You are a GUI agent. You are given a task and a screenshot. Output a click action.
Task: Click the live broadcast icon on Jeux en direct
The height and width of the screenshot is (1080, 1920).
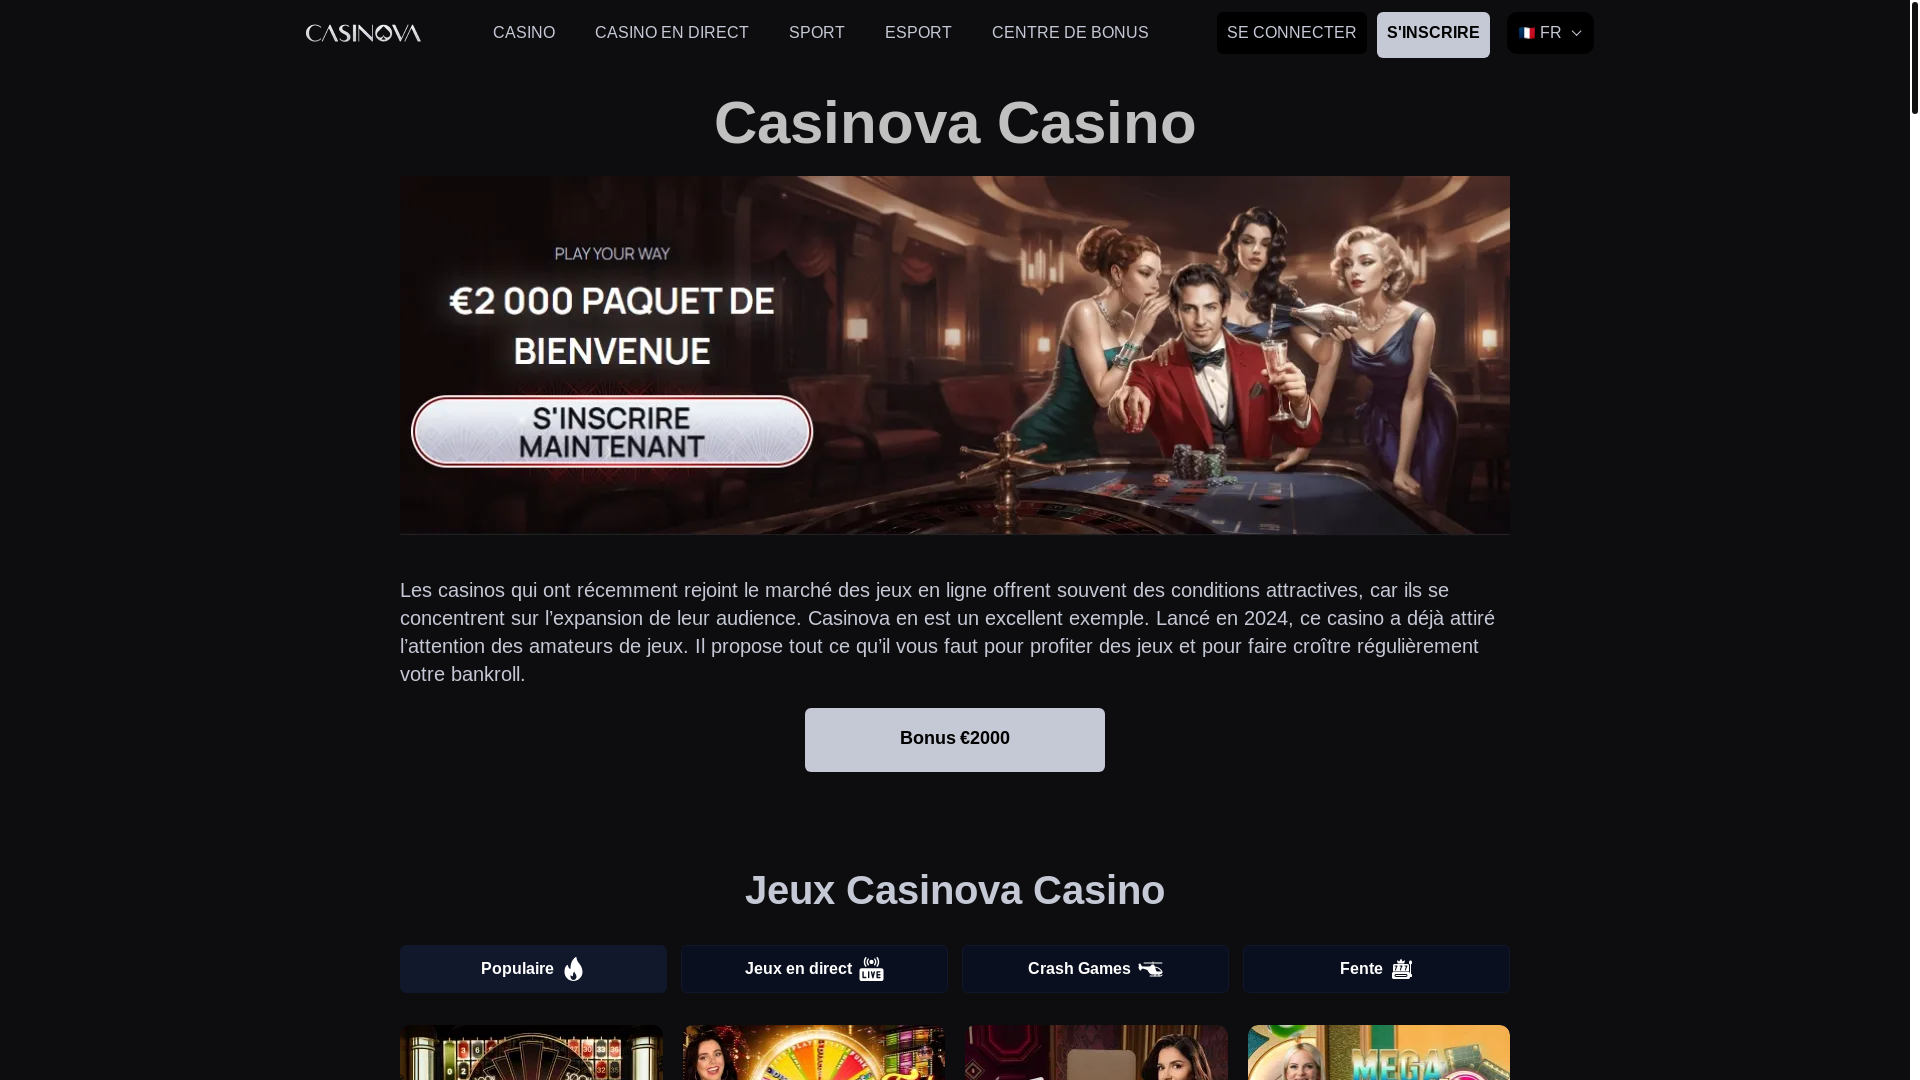point(871,969)
